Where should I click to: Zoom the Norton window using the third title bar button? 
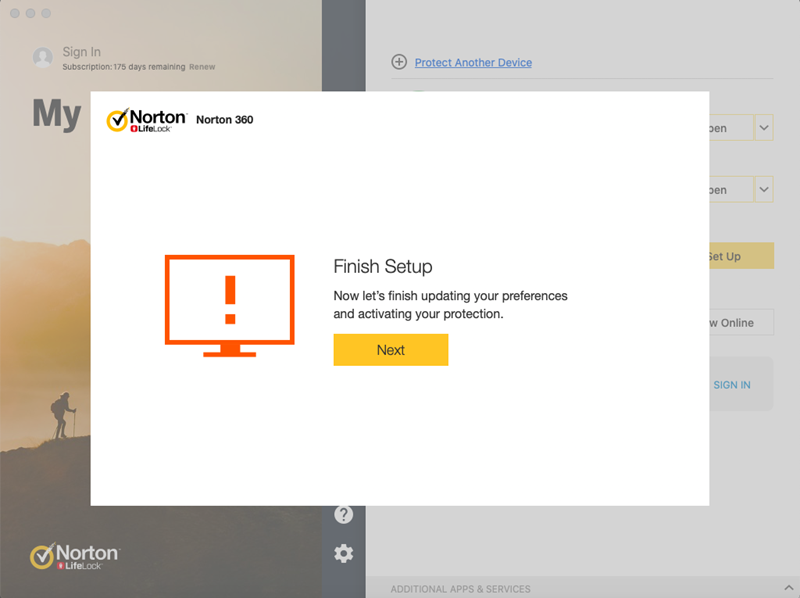[x=46, y=13]
